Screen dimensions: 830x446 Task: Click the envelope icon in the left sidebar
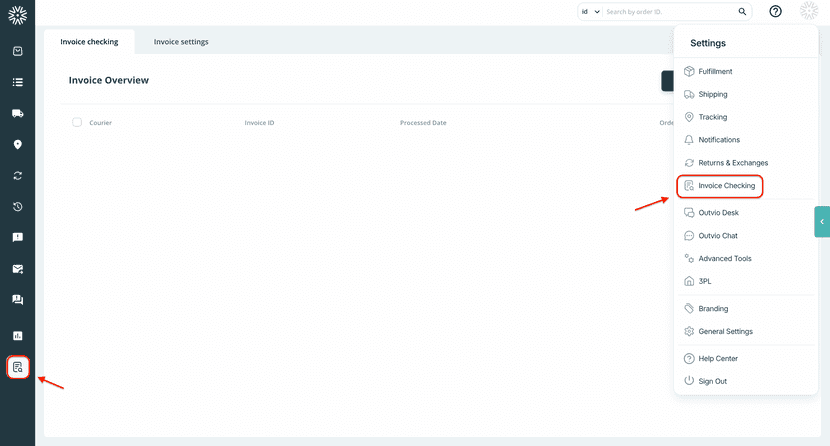tap(18, 268)
